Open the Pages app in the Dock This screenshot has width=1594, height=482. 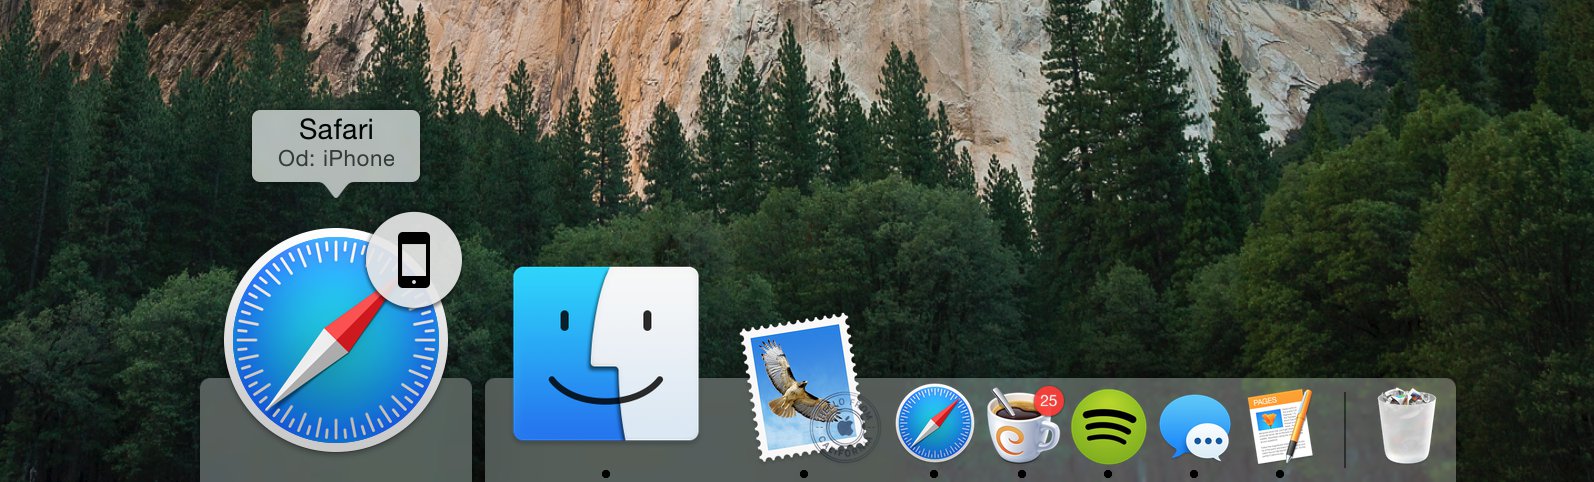tap(1279, 425)
